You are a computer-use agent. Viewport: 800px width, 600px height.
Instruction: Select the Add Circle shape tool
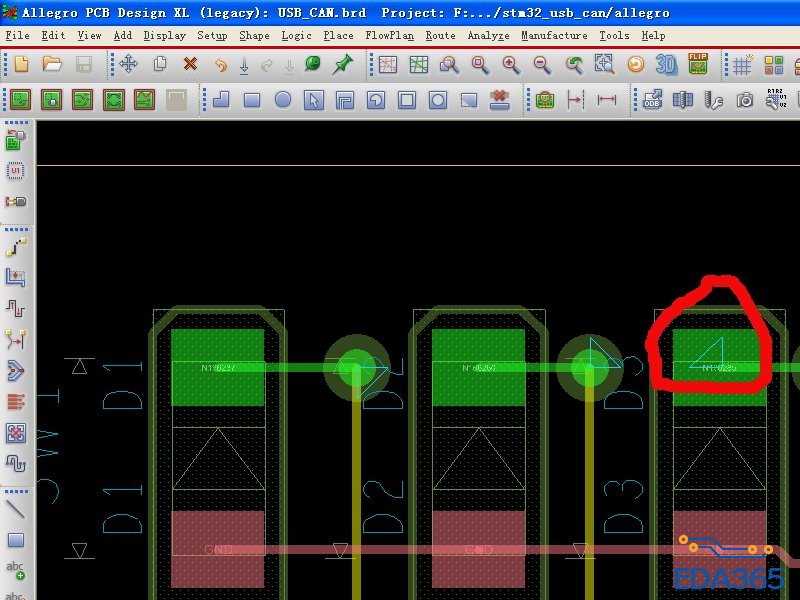tap(283, 99)
